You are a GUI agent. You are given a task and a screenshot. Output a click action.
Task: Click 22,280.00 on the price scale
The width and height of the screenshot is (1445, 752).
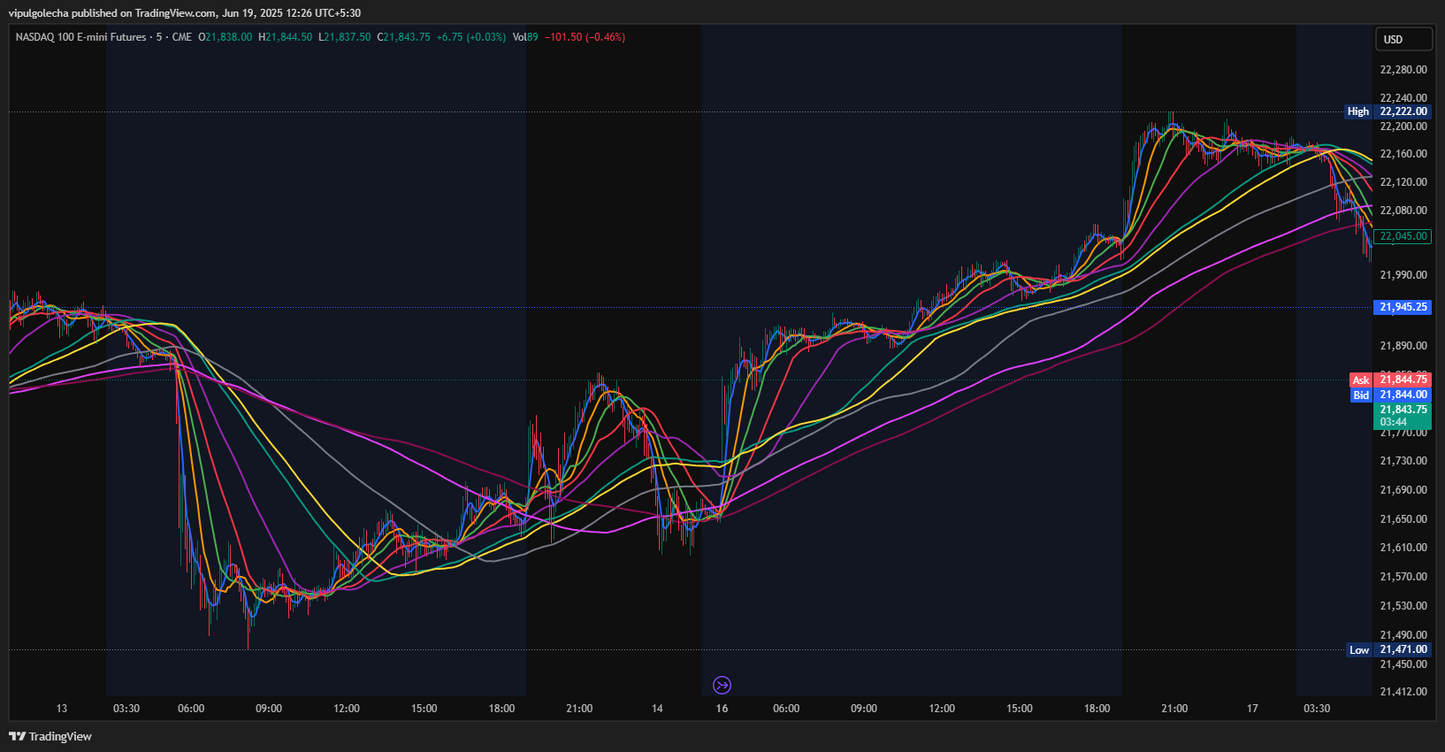click(x=1402, y=69)
